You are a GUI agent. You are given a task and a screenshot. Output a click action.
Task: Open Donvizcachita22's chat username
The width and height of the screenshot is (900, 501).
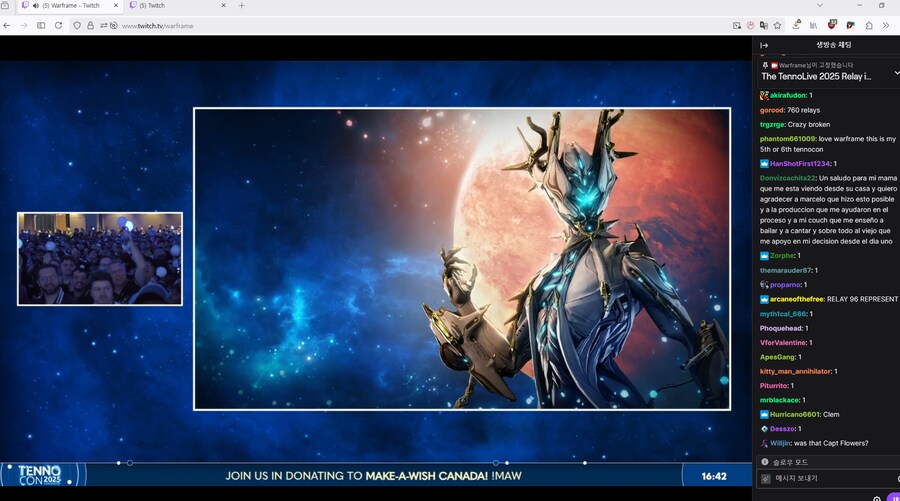point(788,178)
